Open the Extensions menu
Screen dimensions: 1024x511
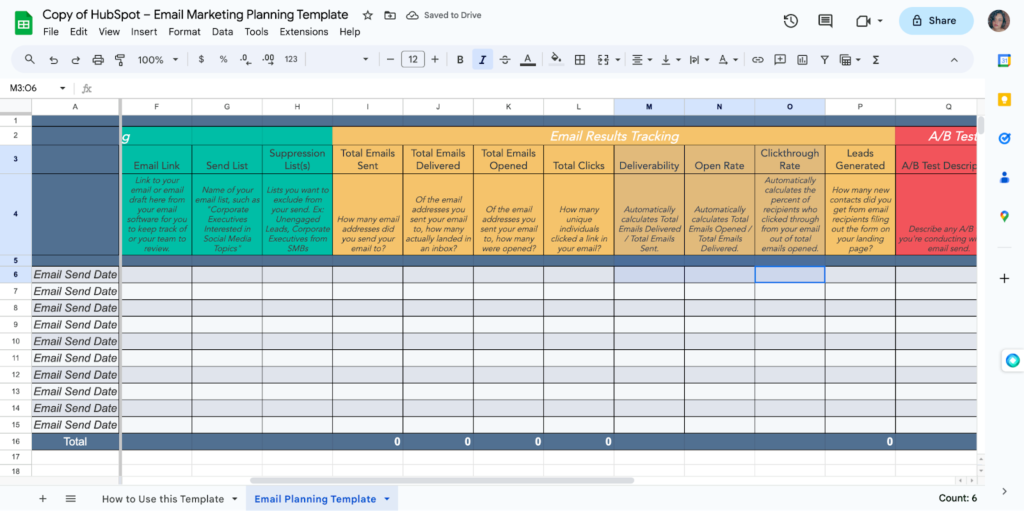point(304,31)
